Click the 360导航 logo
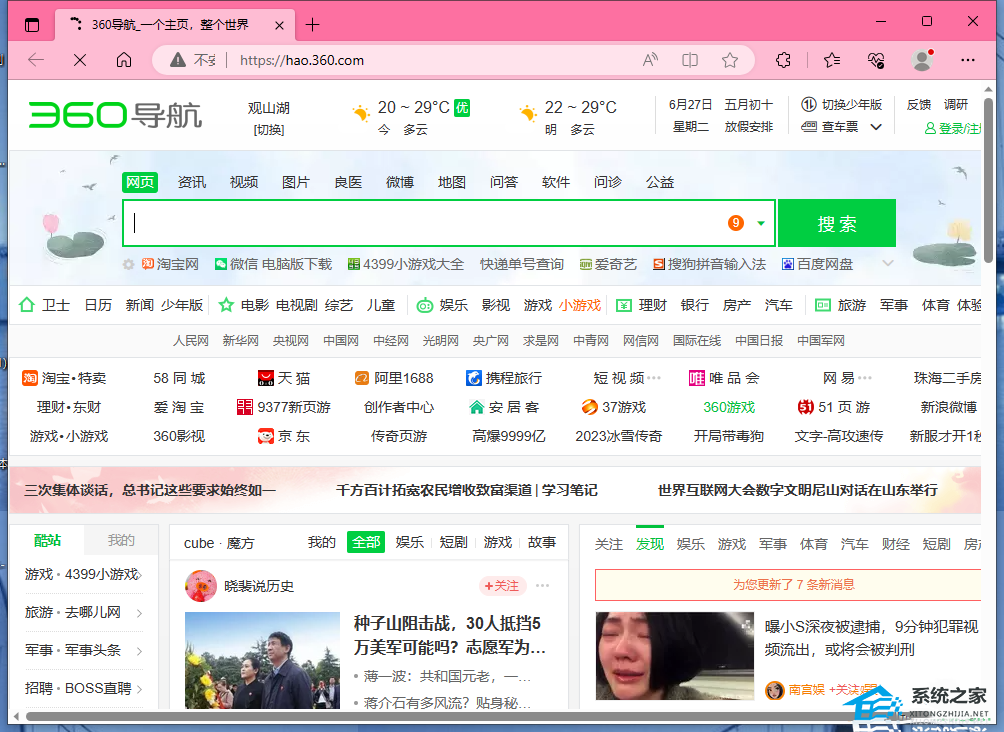 pos(115,115)
